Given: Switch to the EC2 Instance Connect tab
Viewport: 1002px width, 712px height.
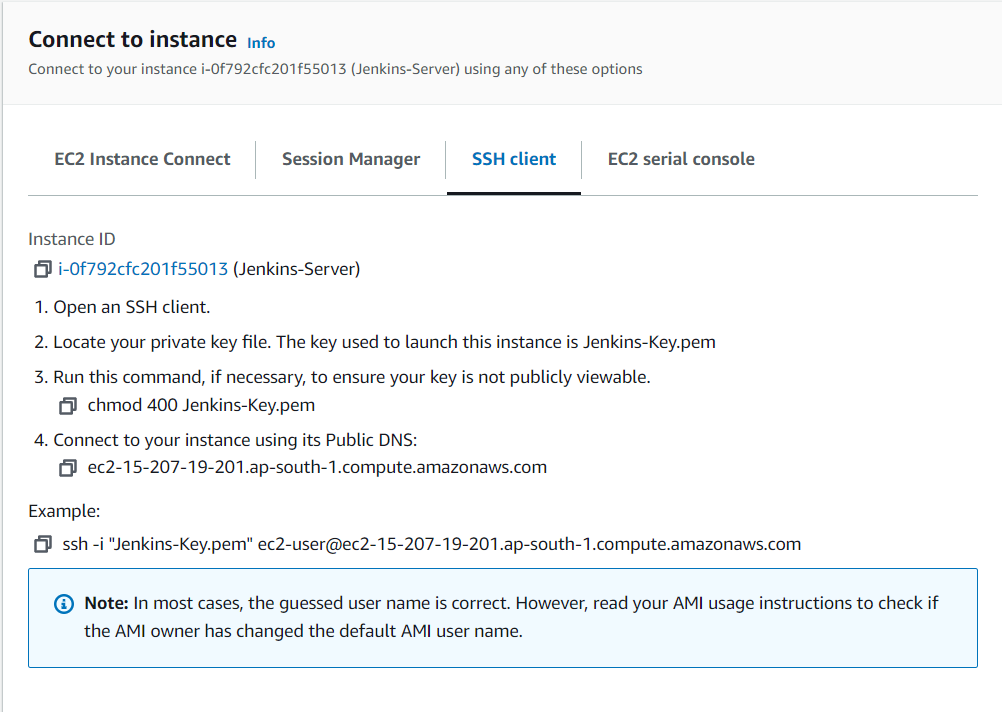Looking at the screenshot, I should tap(142, 159).
